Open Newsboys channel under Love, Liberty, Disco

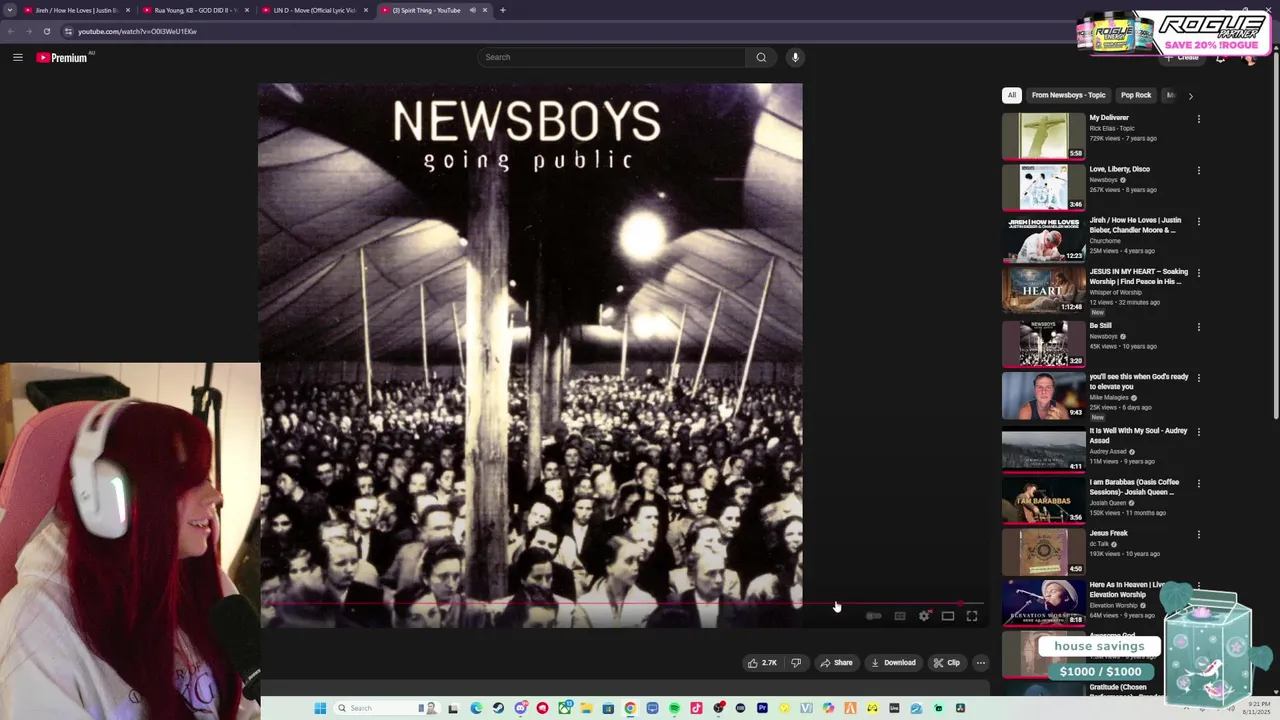(1103, 180)
